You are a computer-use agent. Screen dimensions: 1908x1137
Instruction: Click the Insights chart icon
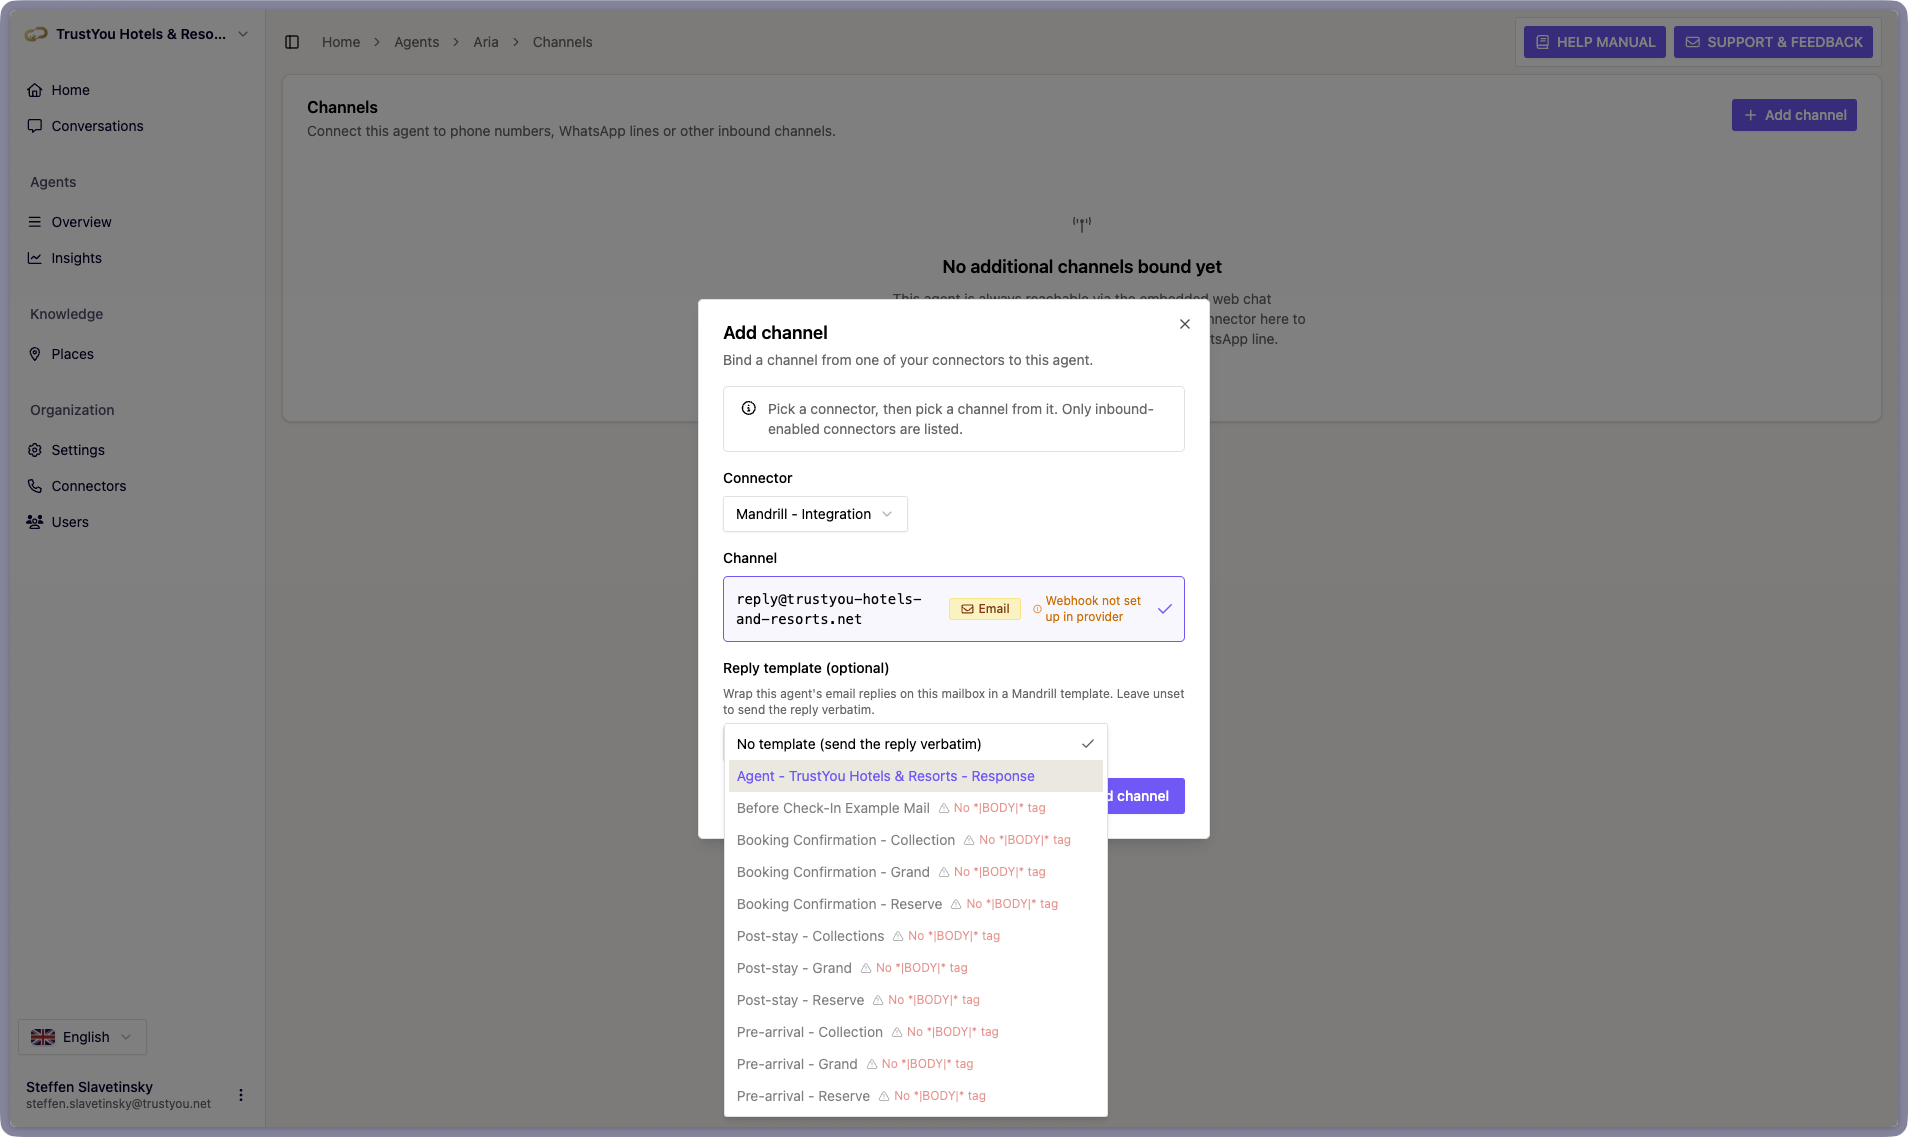coord(35,258)
